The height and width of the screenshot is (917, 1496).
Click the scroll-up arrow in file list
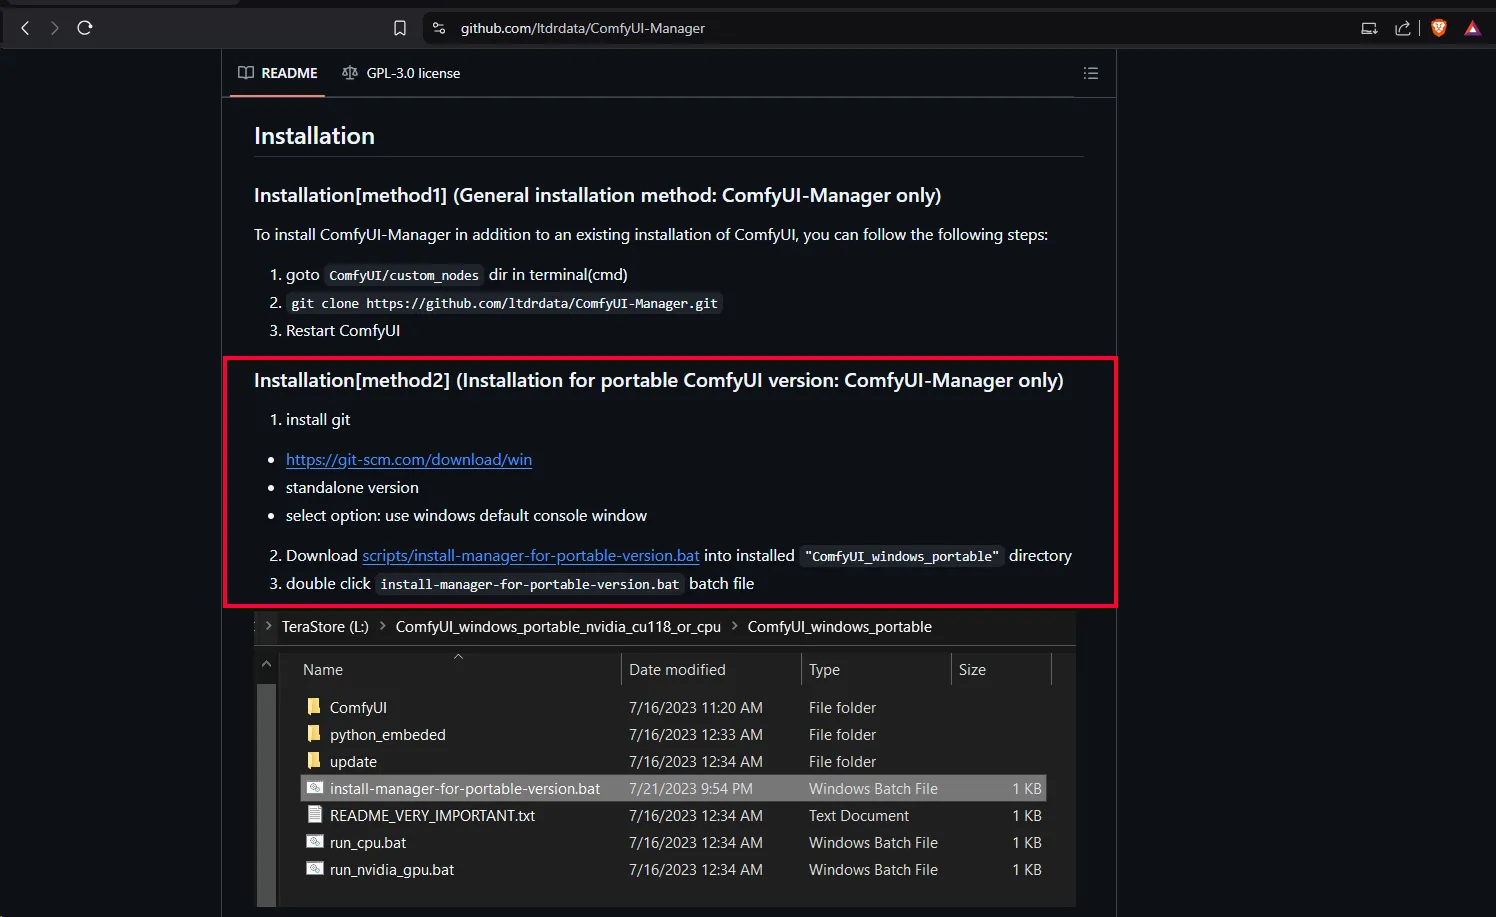pos(266,664)
